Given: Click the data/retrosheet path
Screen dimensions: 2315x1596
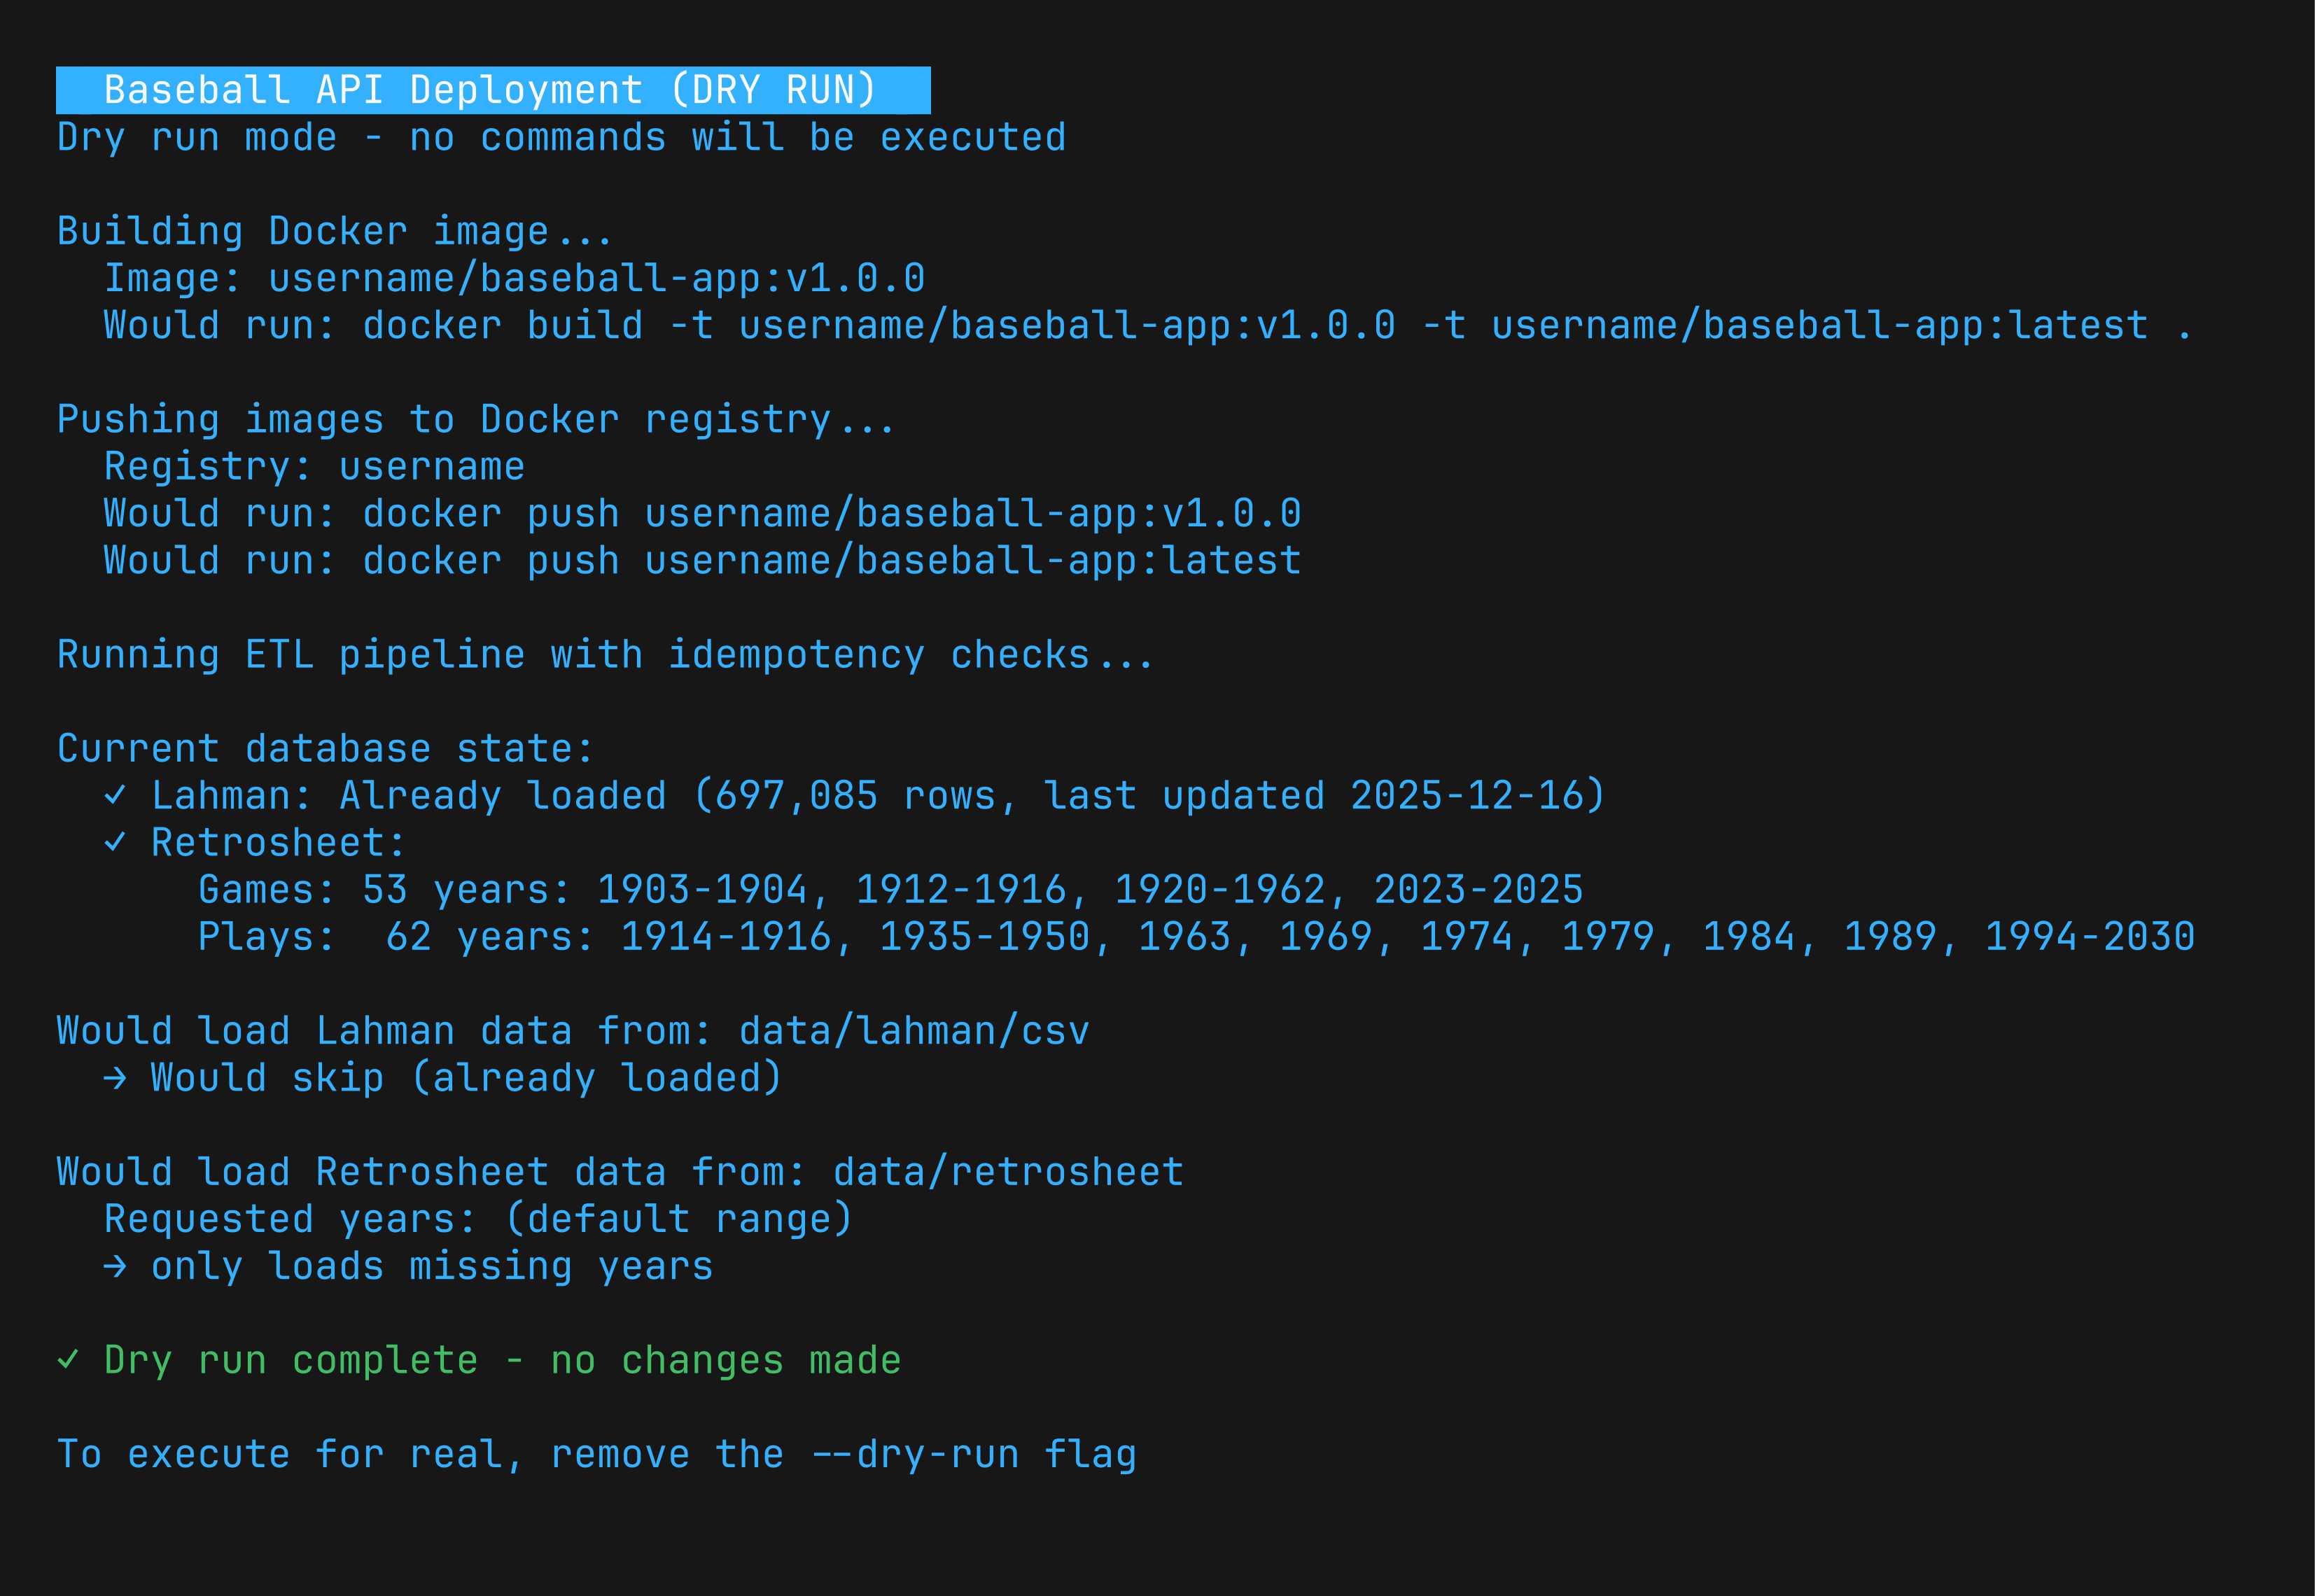Looking at the screenshot, I should pos(1008,1172).
